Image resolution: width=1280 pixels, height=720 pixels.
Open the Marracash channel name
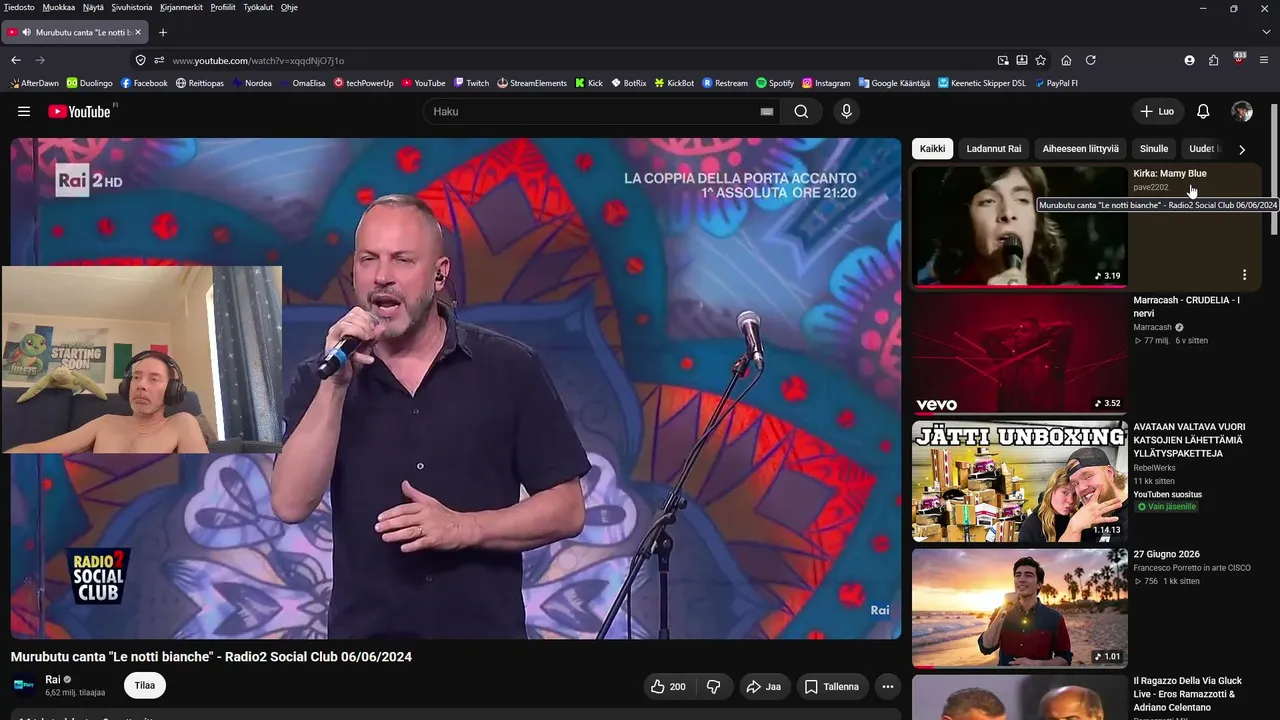[x=1152, y=327]
